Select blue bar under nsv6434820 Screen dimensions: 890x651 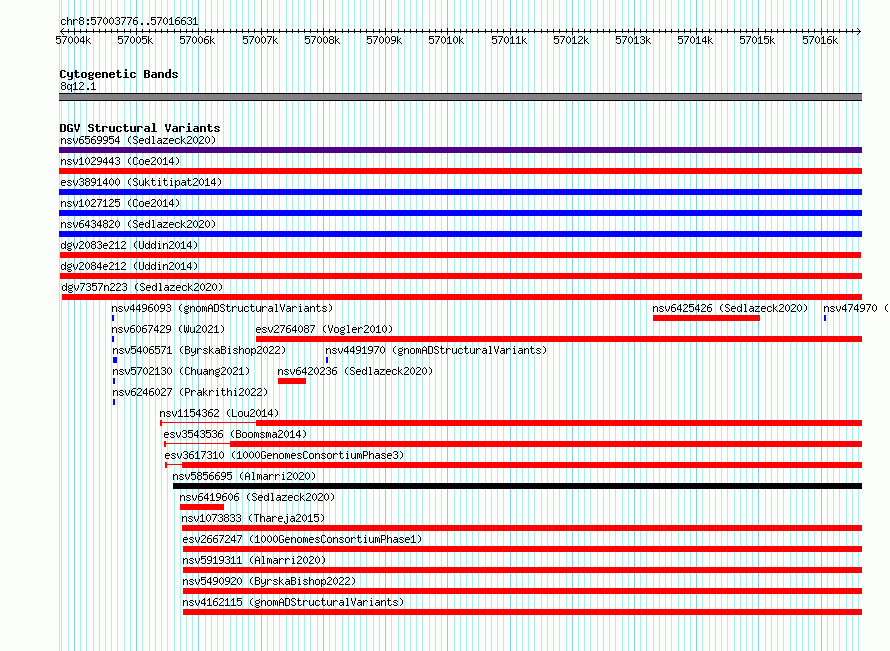pyautogui.click(x=460, y=234)
